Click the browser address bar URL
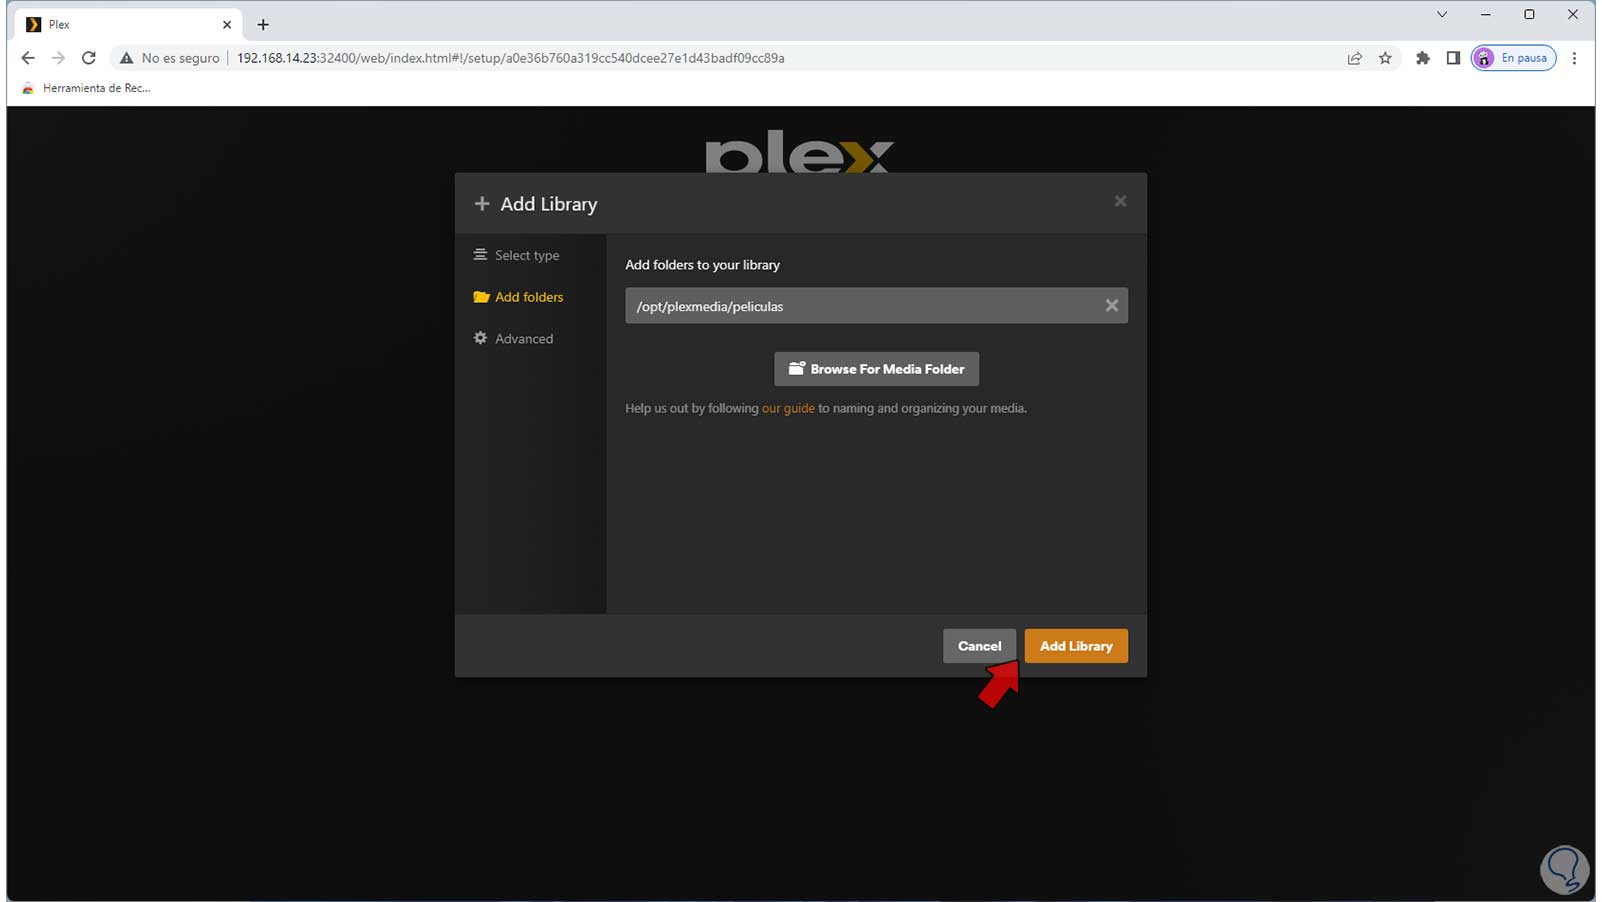This screenshot has height=902, width=1602. (510, 58)
